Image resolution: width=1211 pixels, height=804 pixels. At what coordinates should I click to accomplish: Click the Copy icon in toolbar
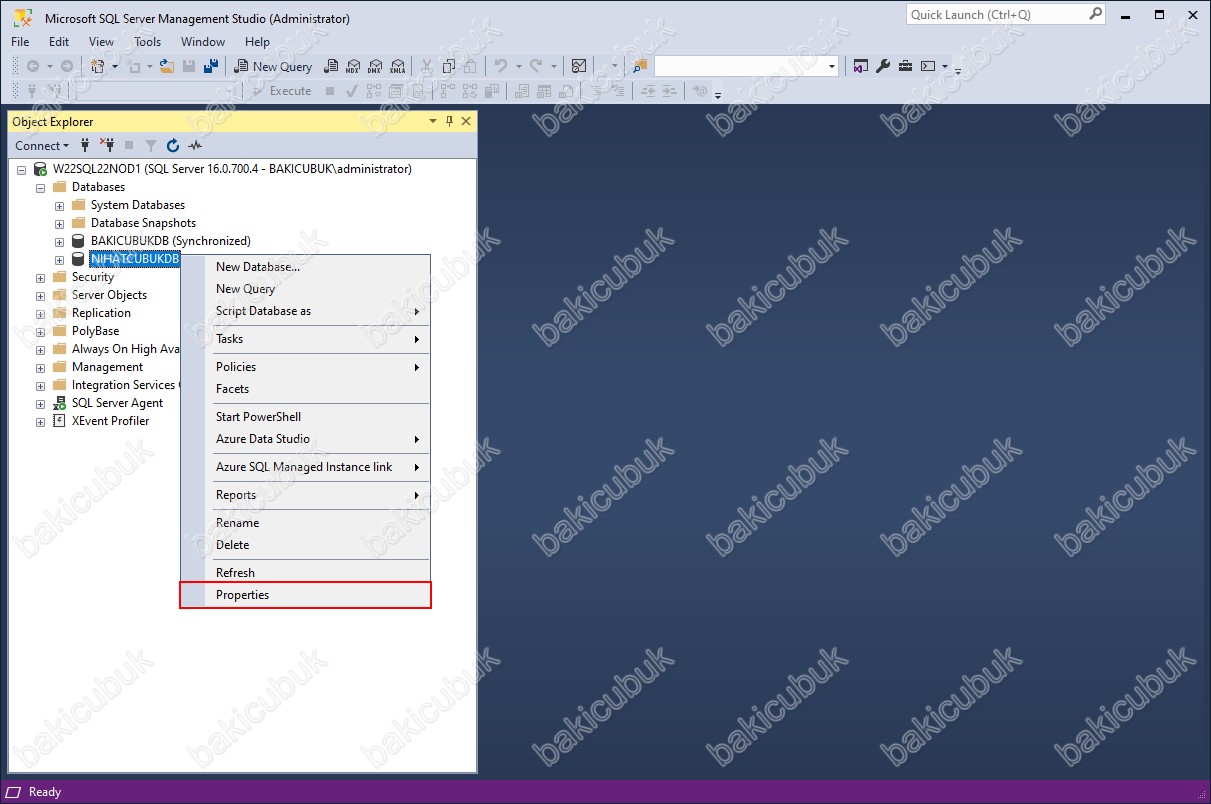pyautogui.click(x=448, y=66)
